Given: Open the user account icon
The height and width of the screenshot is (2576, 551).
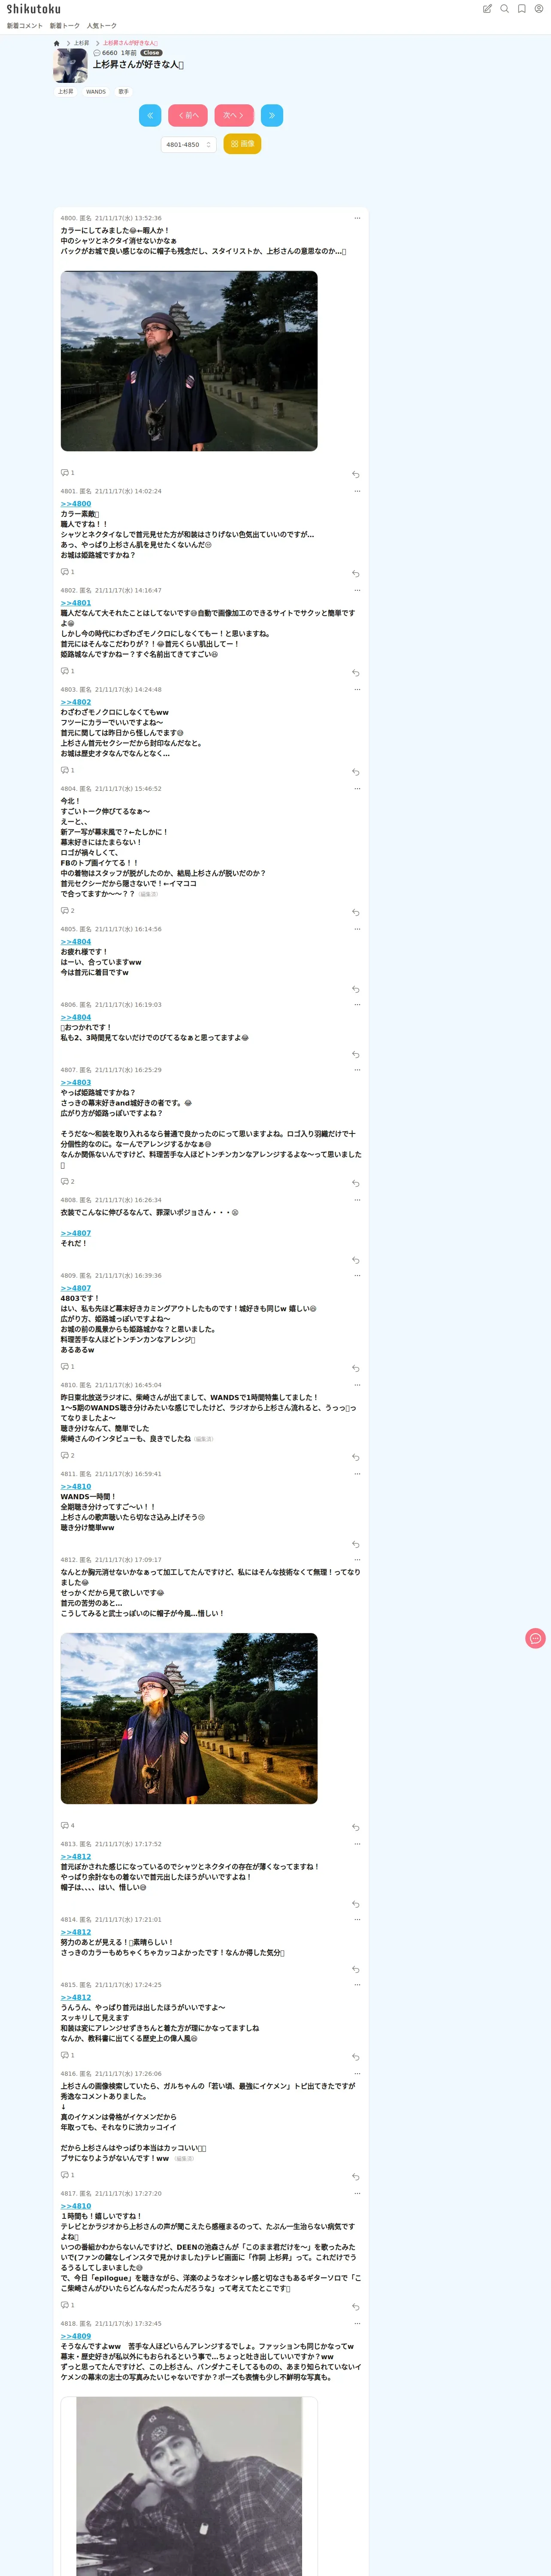Looking at the screenshot, I should [x=538, y=9].
